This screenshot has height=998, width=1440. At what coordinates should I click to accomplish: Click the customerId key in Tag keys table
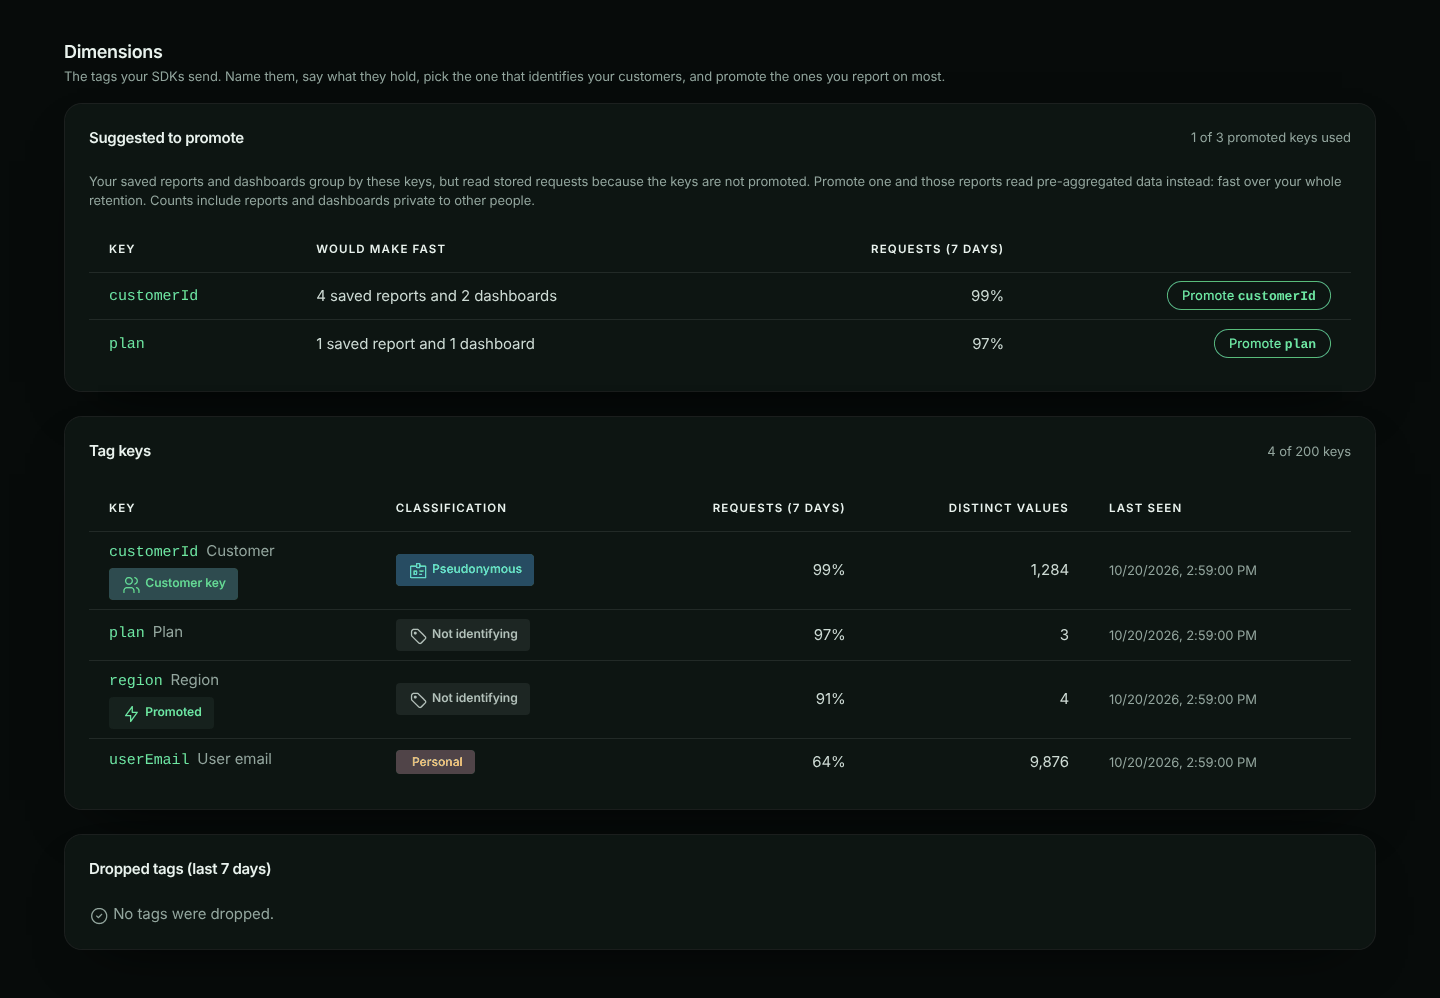153,552
